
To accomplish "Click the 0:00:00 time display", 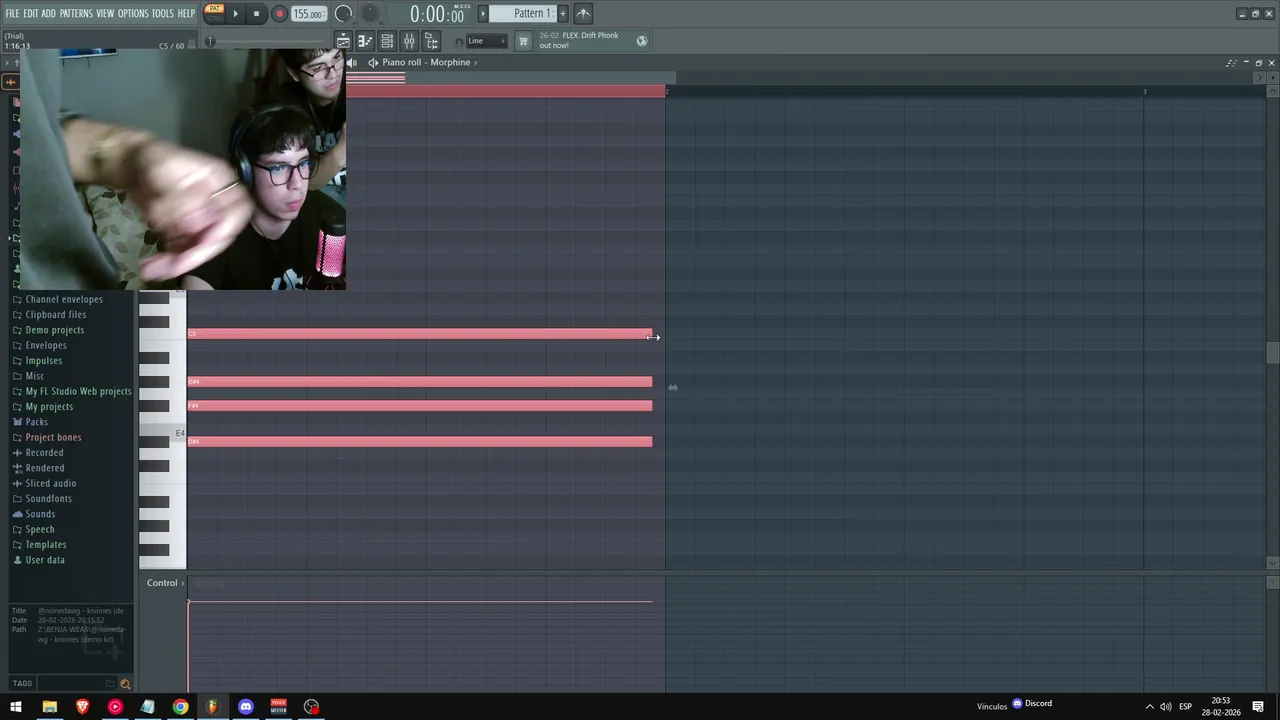I will coord(437,14).
